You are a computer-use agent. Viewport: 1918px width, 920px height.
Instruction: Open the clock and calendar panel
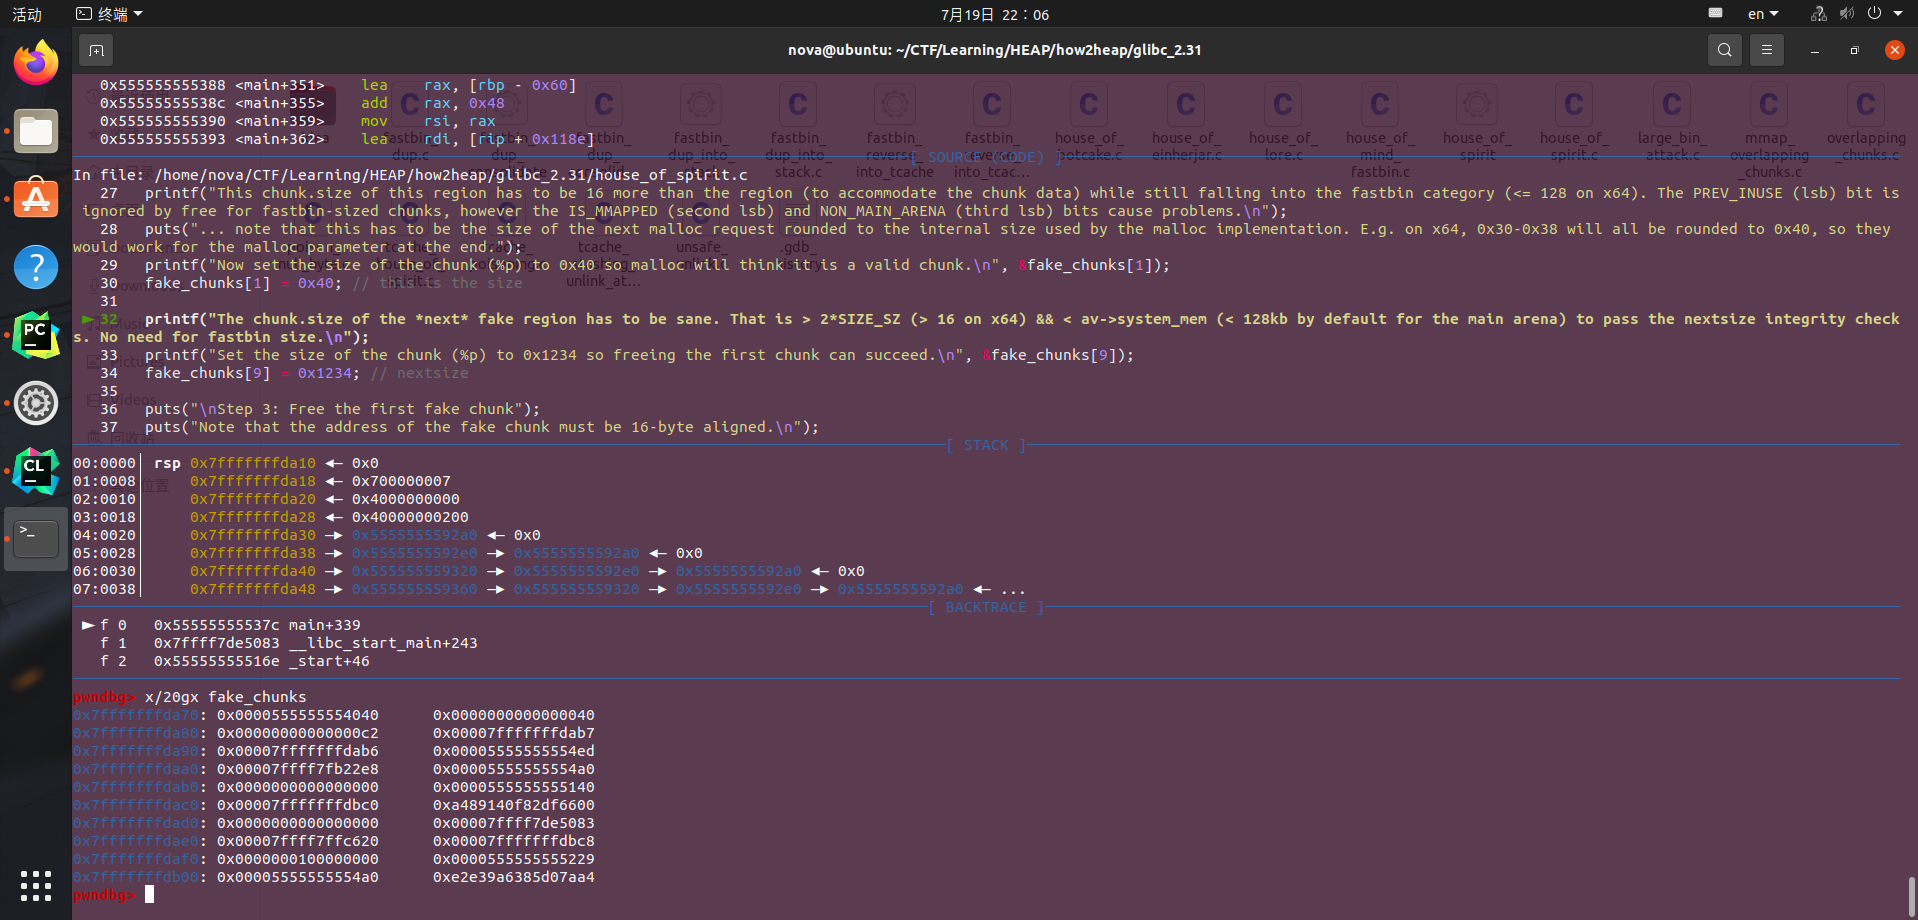point(994,14)
